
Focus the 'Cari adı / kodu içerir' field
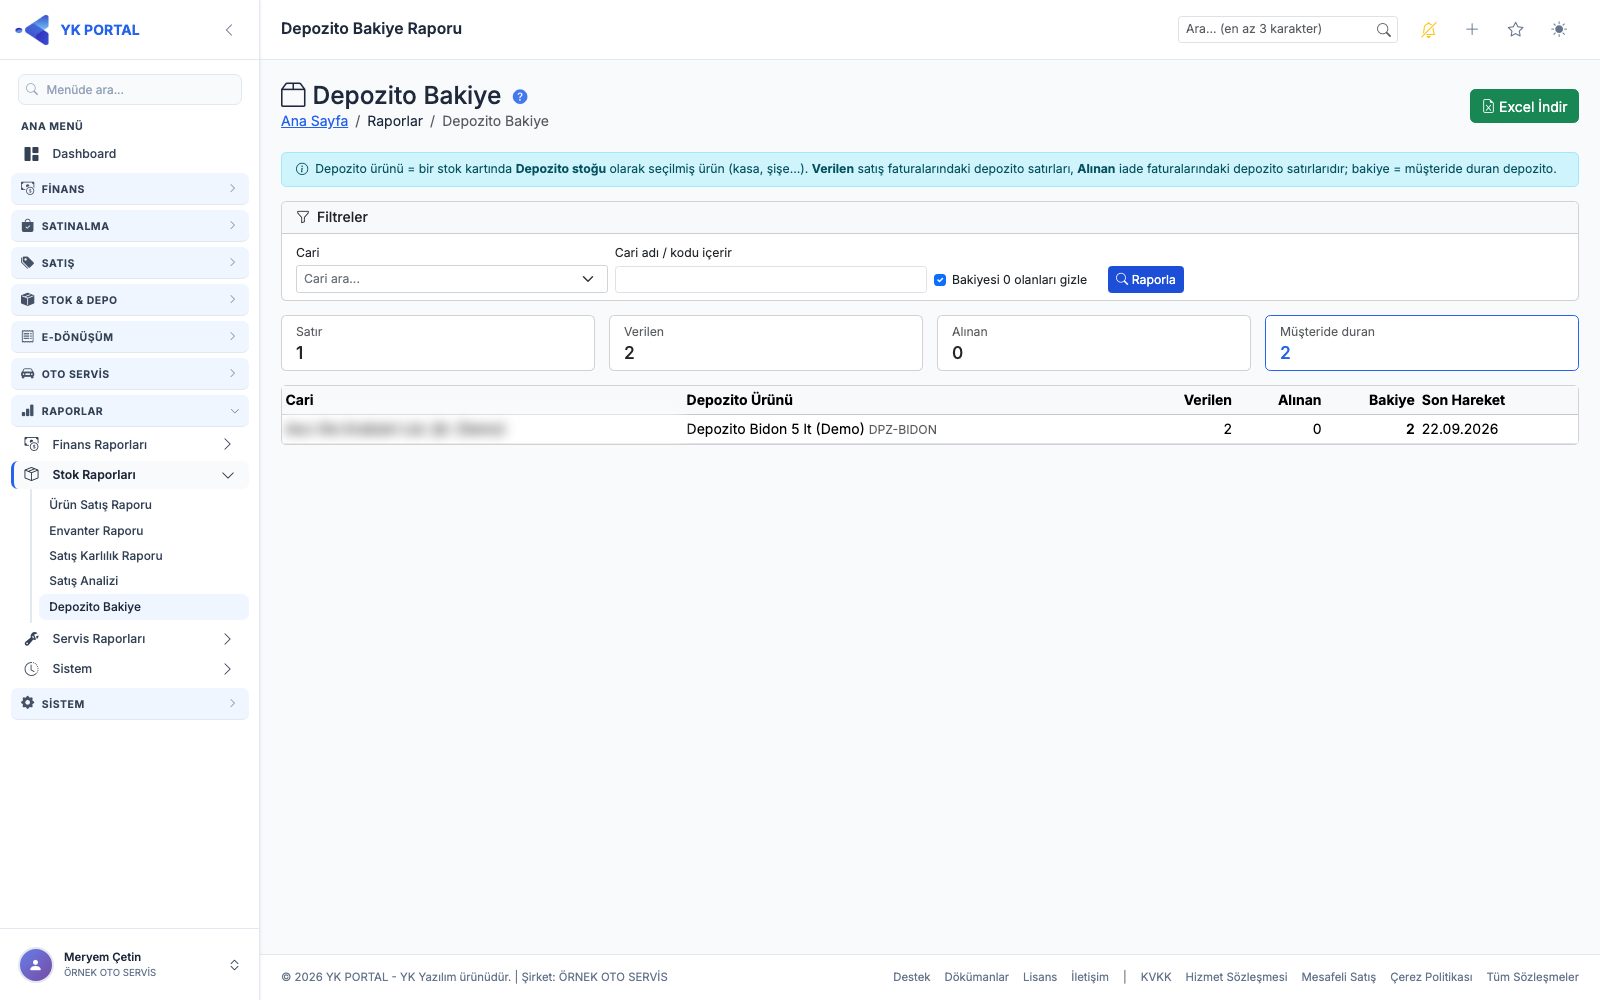tap(770, 279)
